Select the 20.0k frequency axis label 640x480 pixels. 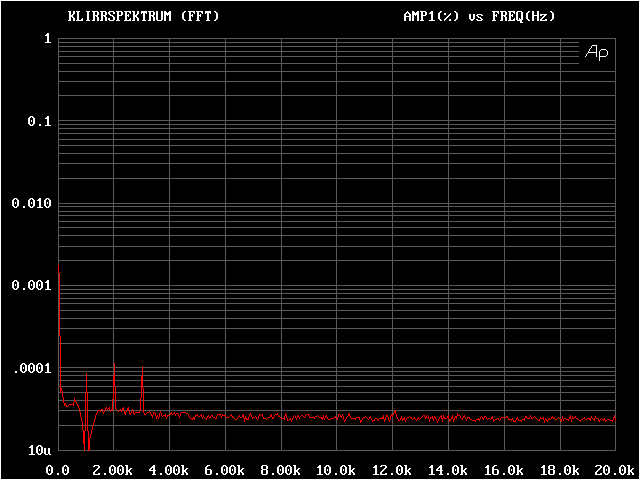pyautogui.click(x=611, y=469)
